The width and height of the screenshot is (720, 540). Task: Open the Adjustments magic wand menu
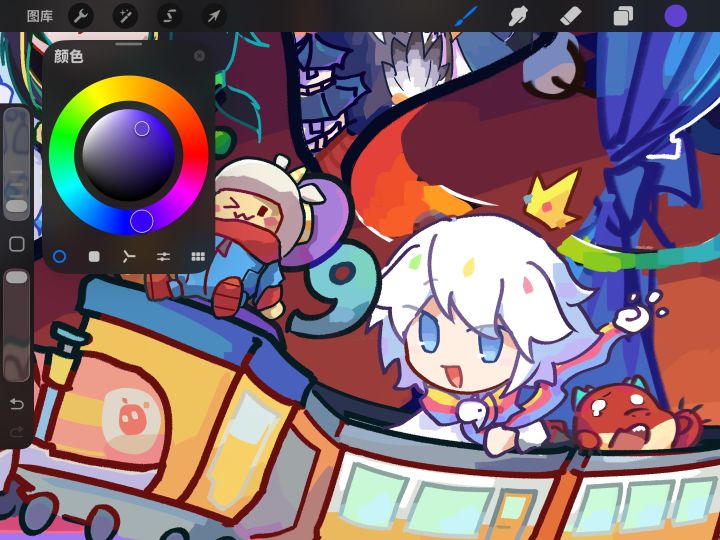click(x=125, y=17)
